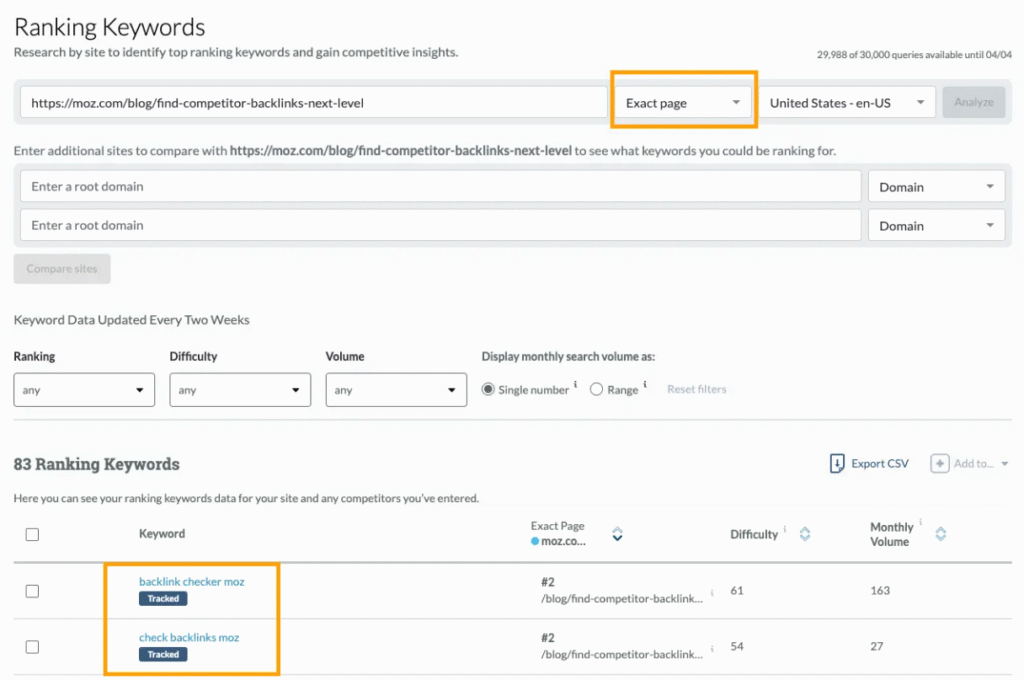Sort by Monthly Volume column arrows
1024x680 pixels.
[940, 534]
